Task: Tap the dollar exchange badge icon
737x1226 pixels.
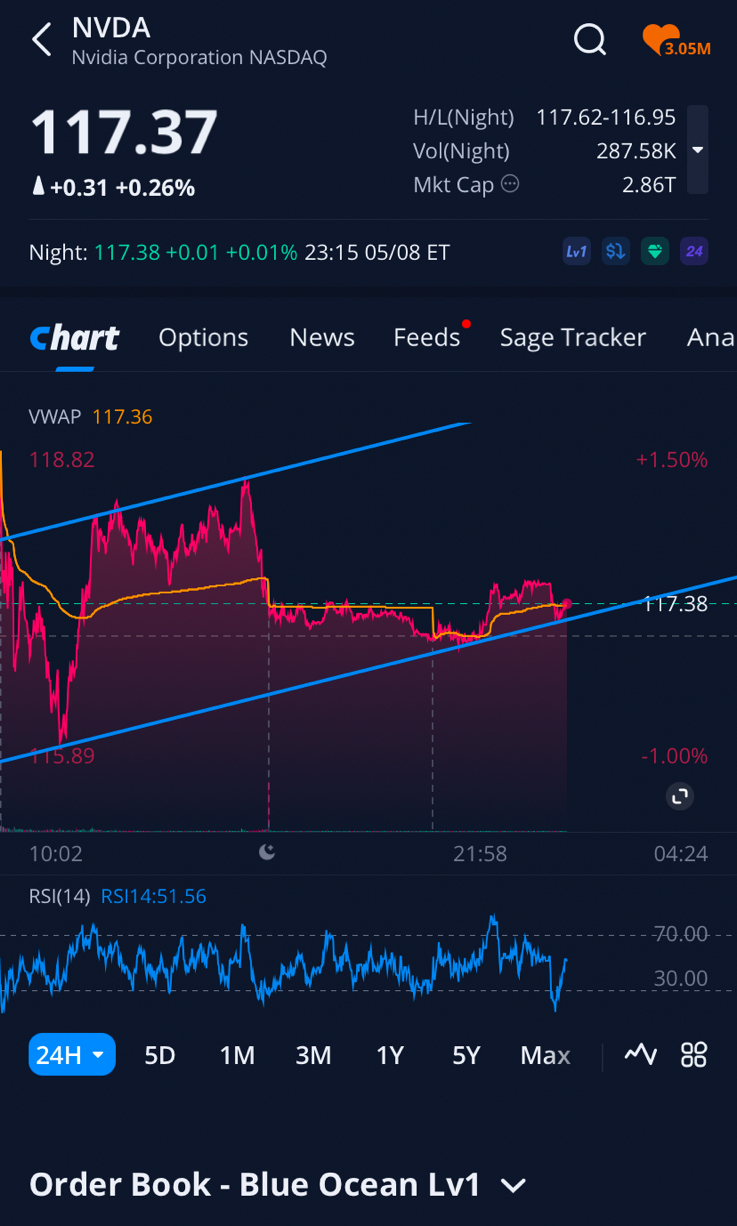Action: pyautogui.click(x=616, y=252)
